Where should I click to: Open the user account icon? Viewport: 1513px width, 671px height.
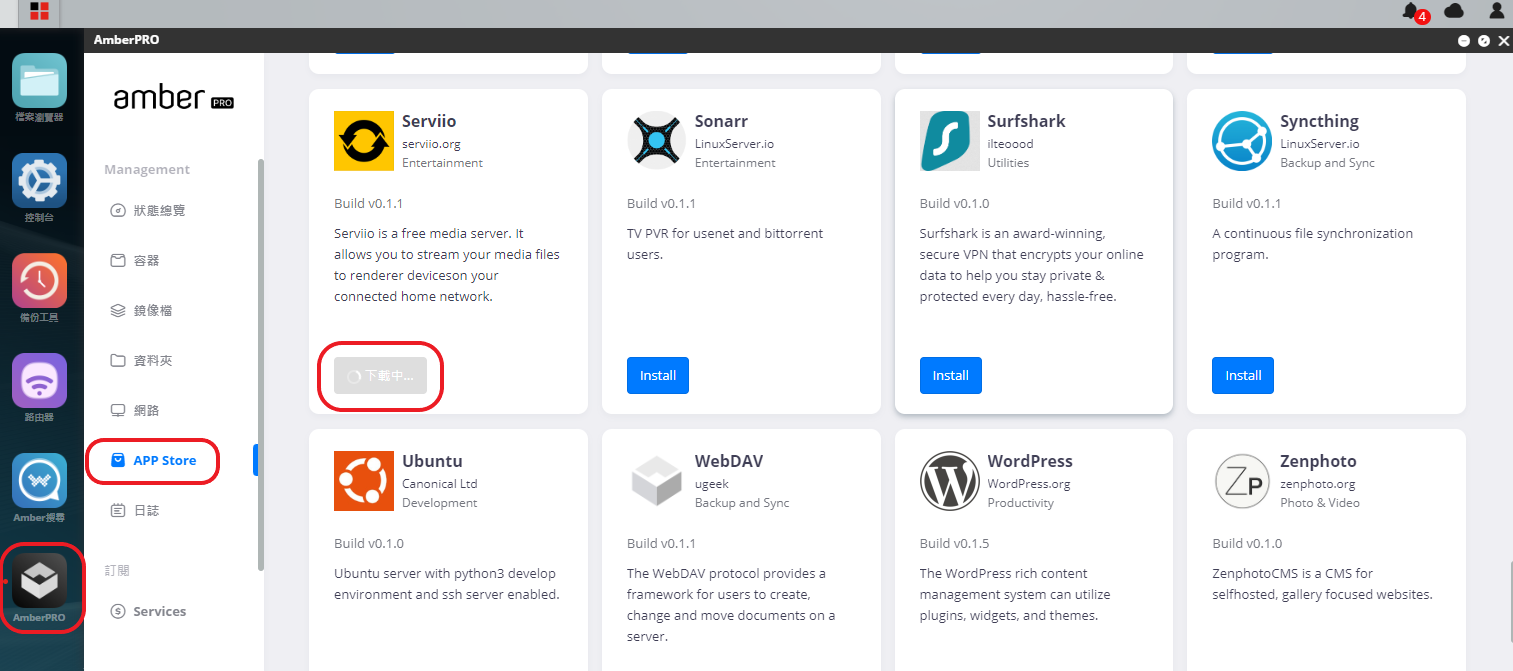pos(1496,11)
